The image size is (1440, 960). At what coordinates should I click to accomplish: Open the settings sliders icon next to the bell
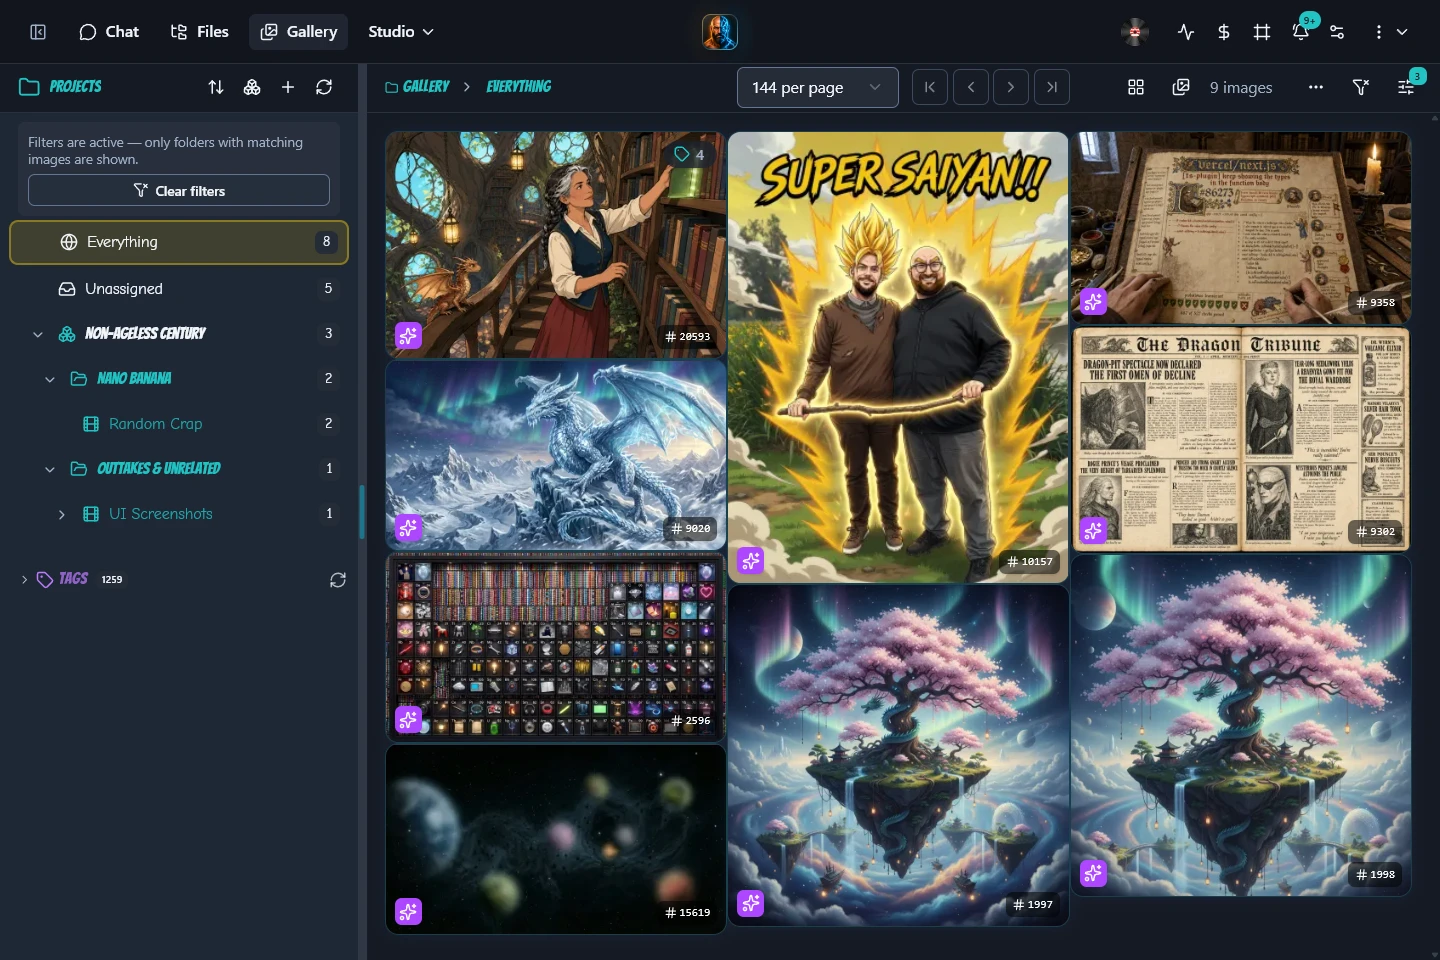tap(1337, 32)
